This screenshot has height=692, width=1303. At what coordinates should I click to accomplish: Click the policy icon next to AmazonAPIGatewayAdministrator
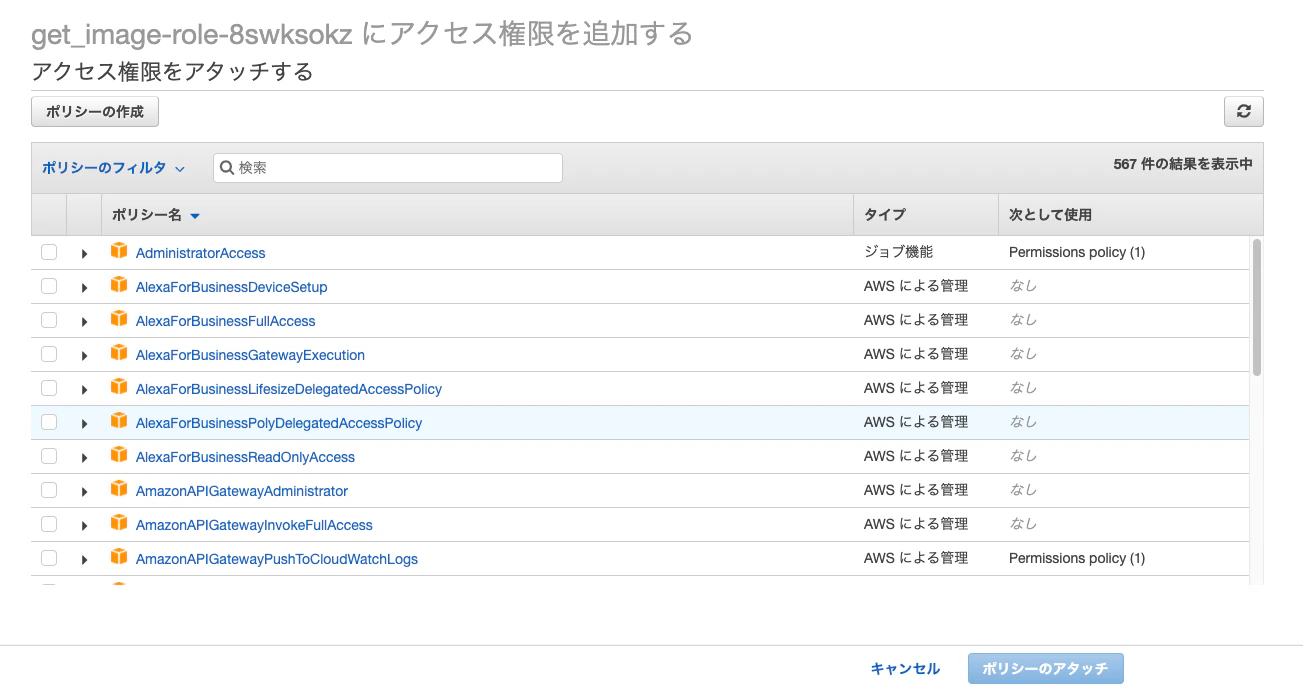tap(119, 490)
